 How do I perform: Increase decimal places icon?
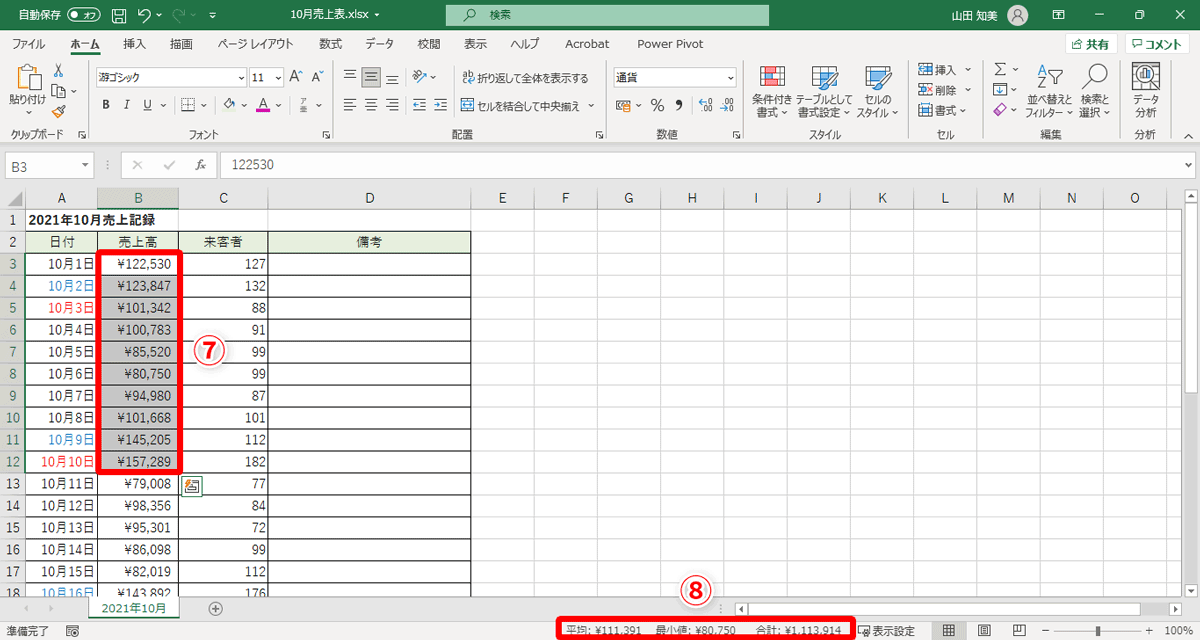tap(704, 105)
